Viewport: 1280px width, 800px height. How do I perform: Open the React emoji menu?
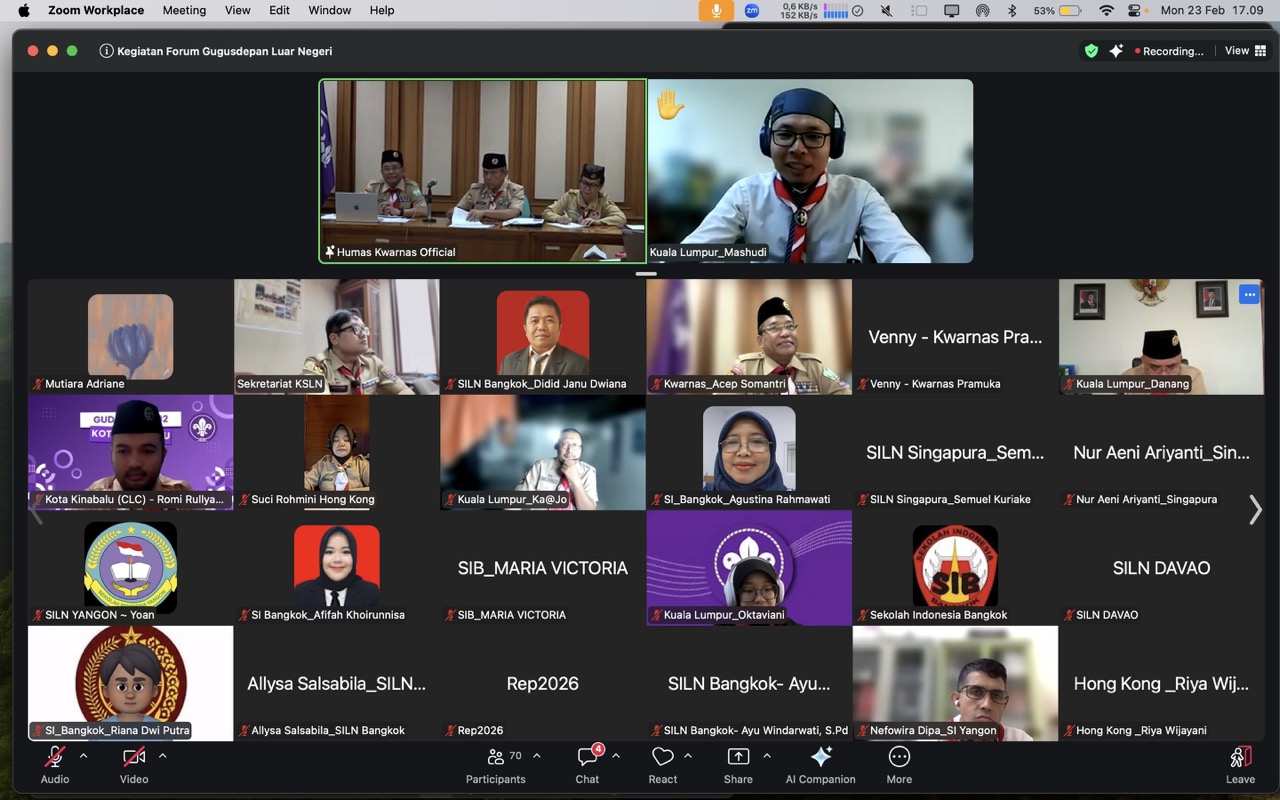(x=662, y=765)
